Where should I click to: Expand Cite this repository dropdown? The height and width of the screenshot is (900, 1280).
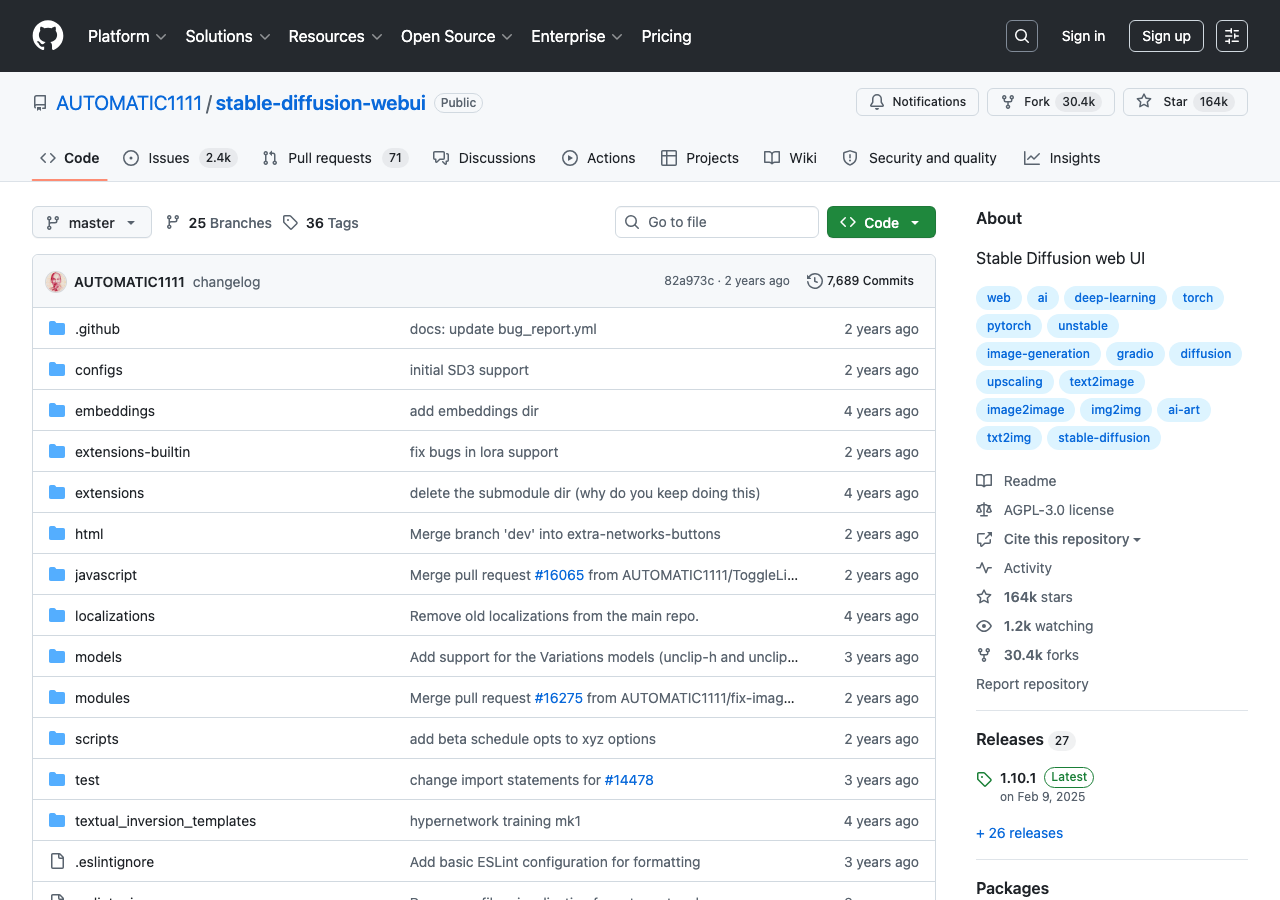(x=1072, y=539)
